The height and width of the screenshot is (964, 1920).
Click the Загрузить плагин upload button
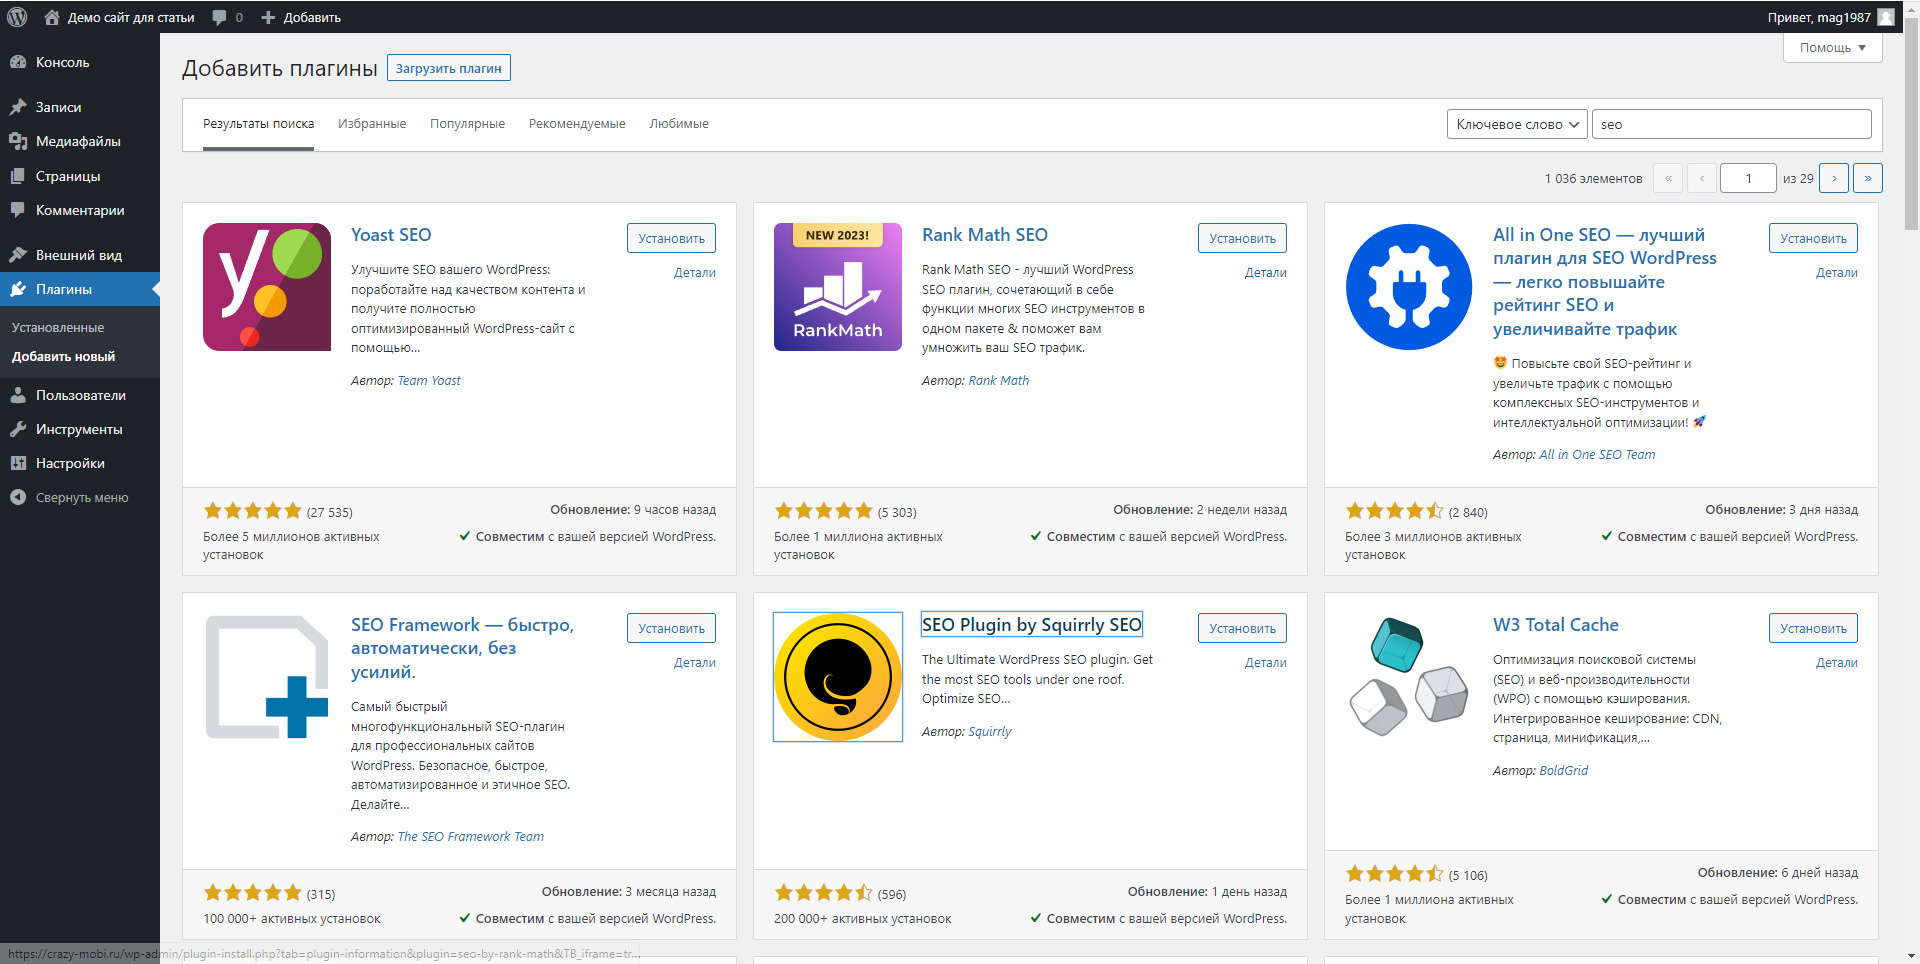pos(448,68)
